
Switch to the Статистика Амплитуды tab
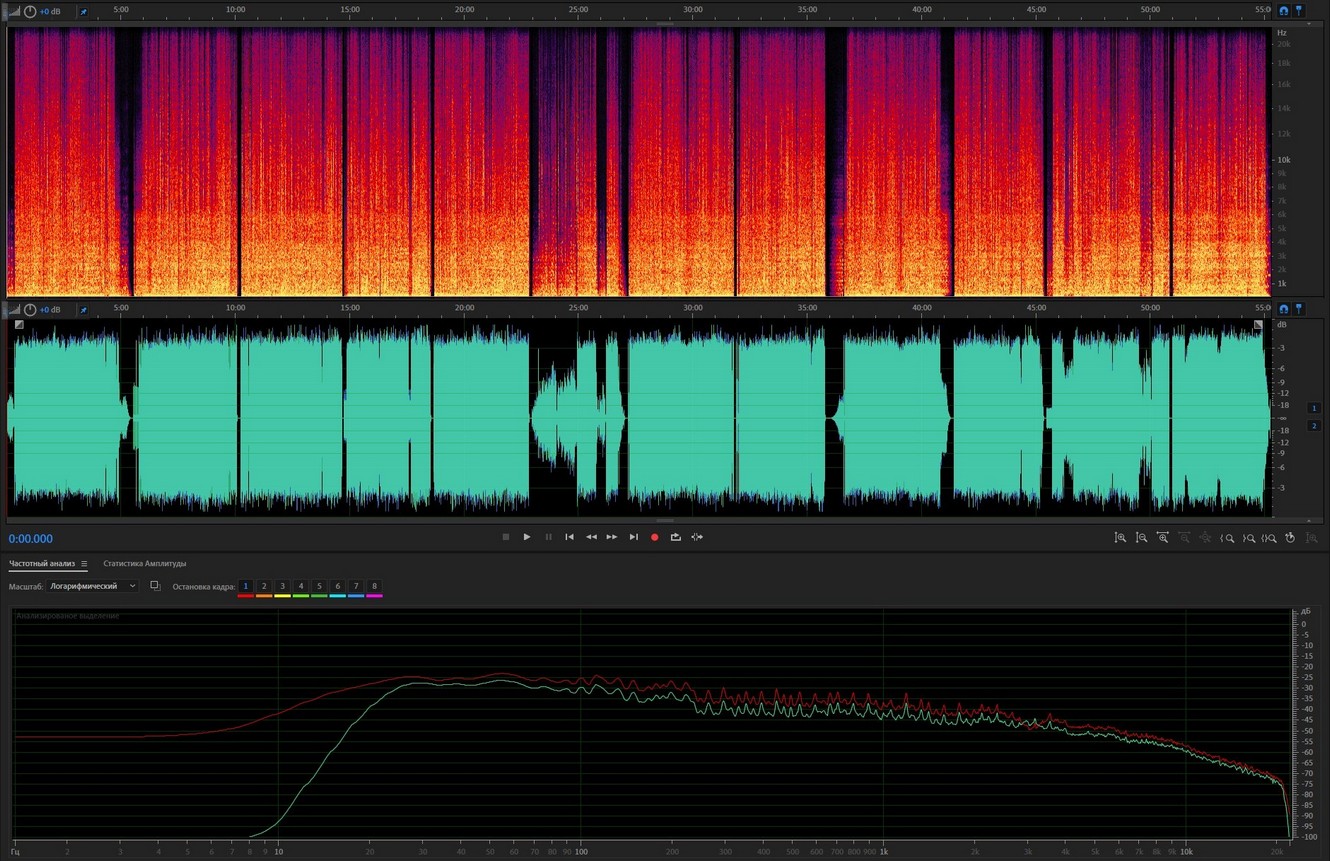[x=144, y=564]
